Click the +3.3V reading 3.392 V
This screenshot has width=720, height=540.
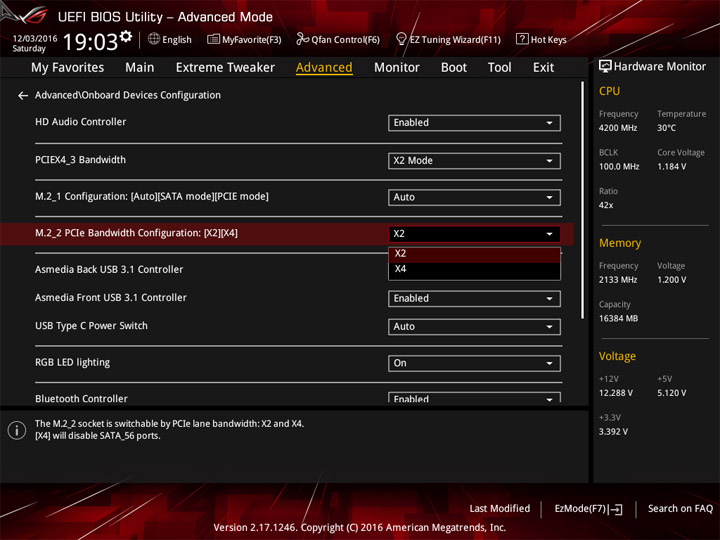[x=613, y=432]
